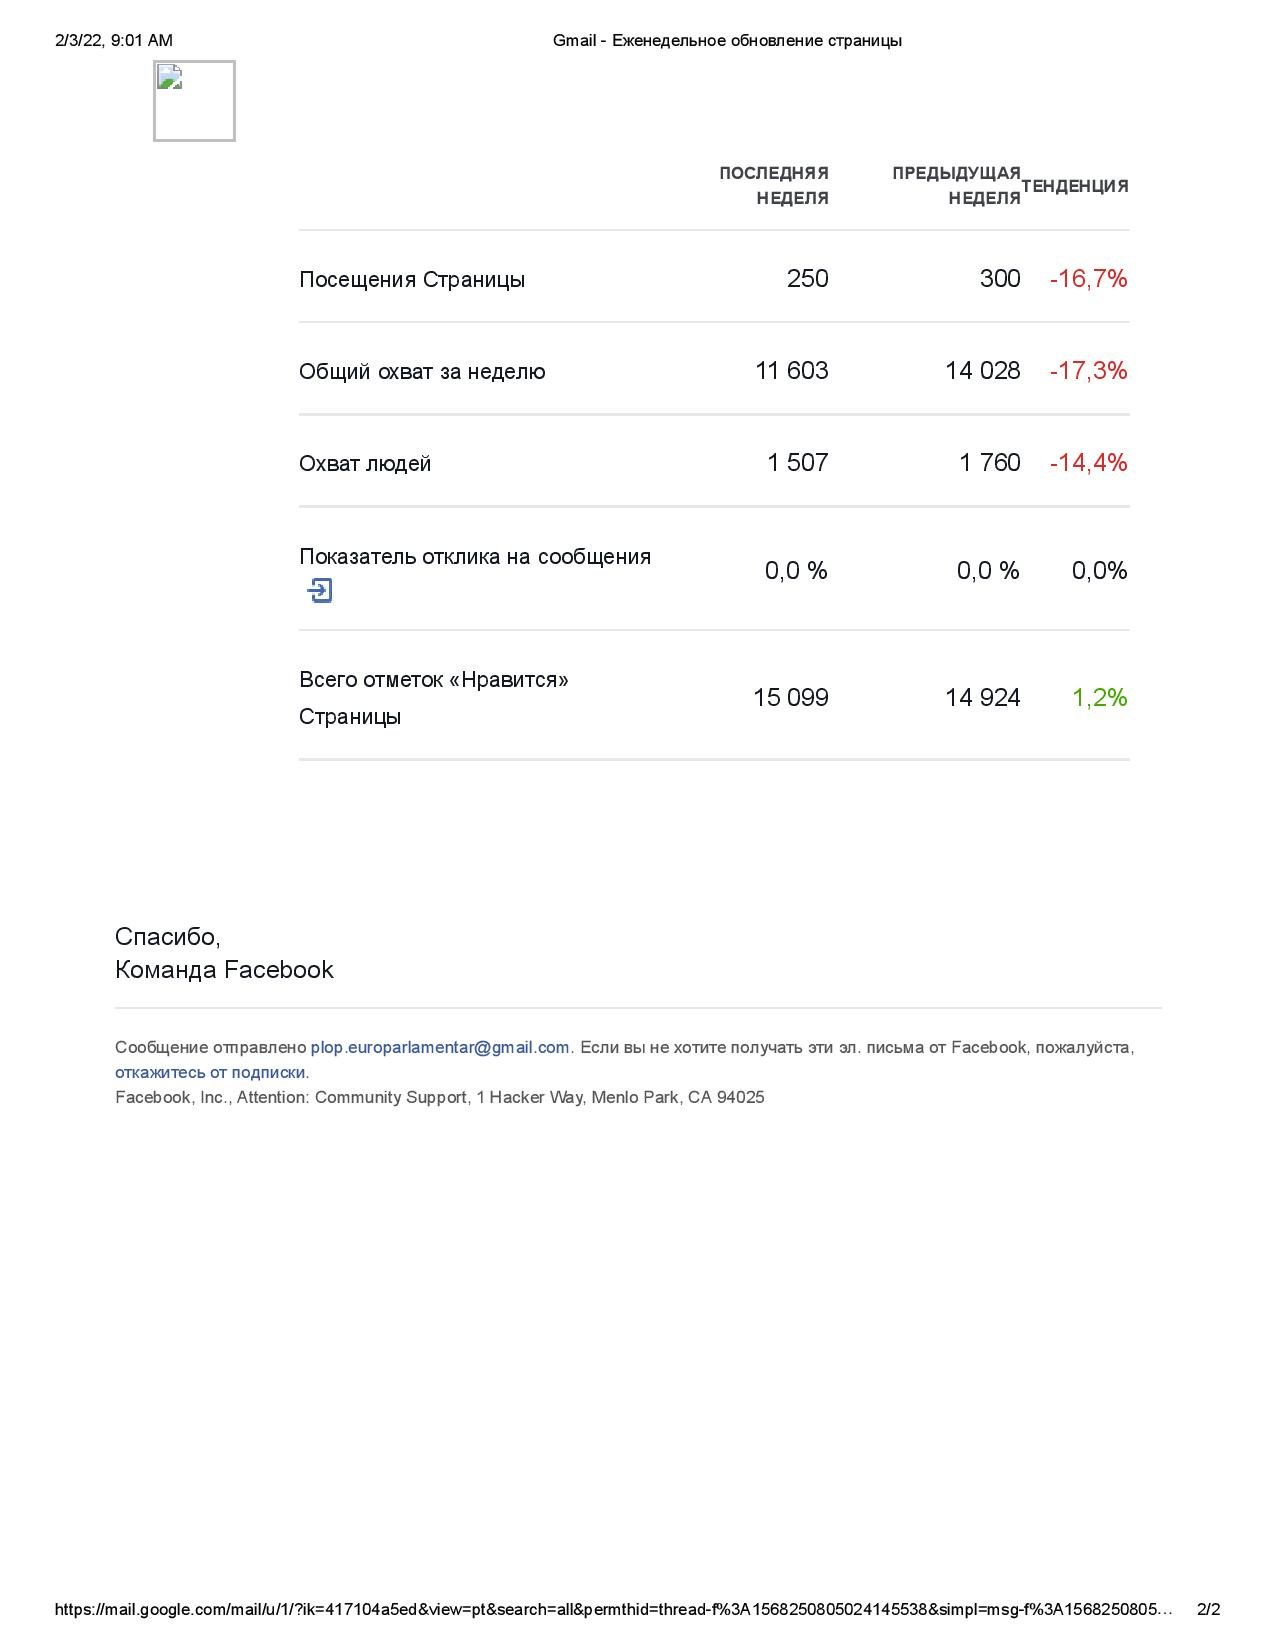
Task: Click the 'ПРЕДЫДУЩАЯ НЕДЕЛЯ' column header
Action: (956, 186)
